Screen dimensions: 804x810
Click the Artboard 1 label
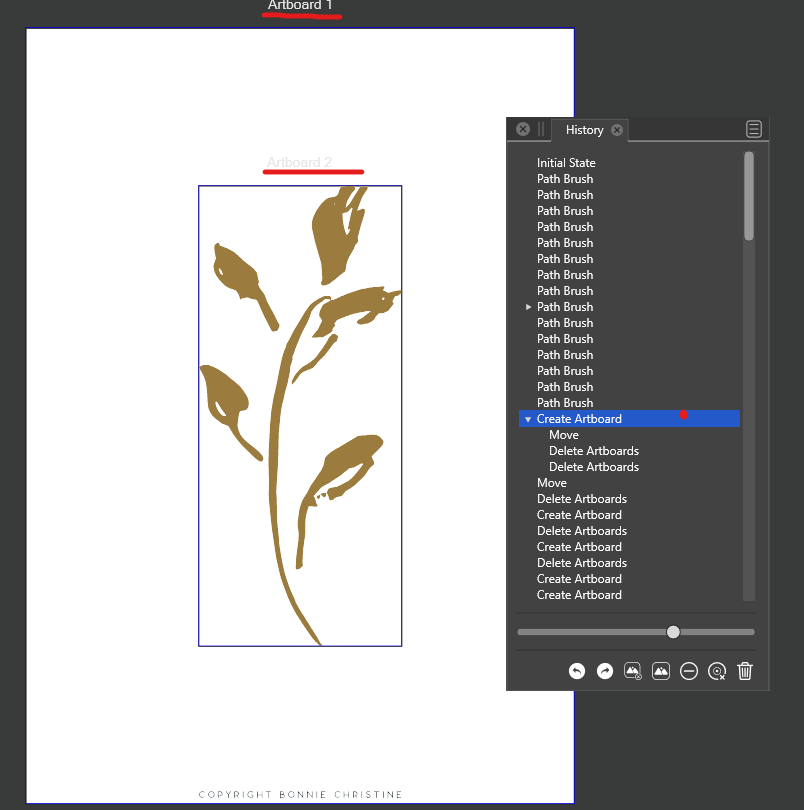[300, 6]
